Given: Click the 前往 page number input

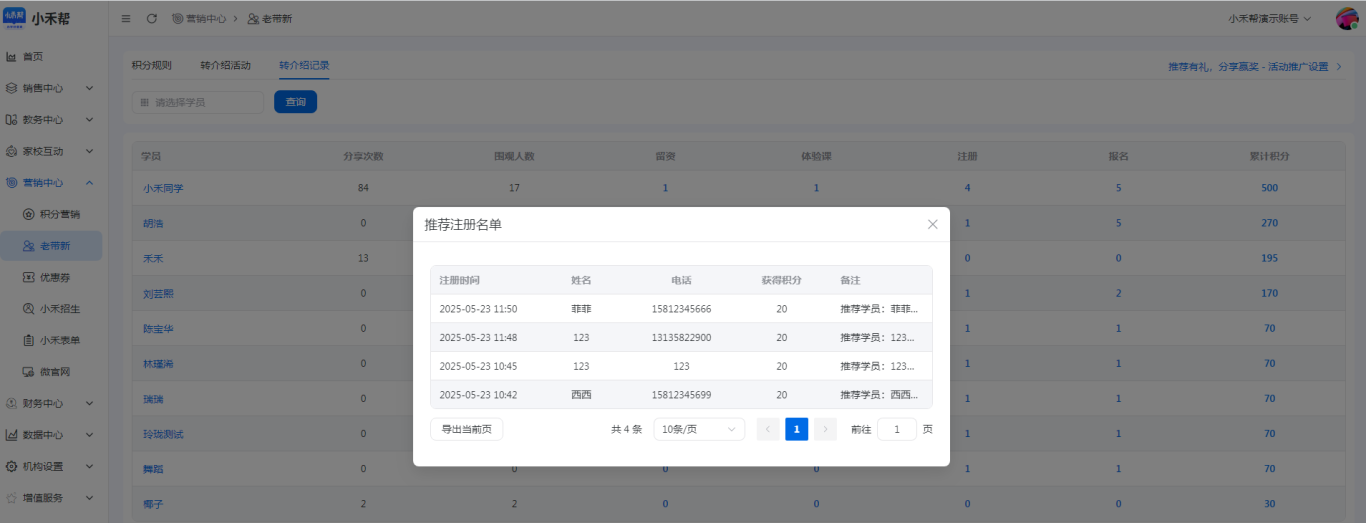Looking at the screenshot, I should coord(897,429).
